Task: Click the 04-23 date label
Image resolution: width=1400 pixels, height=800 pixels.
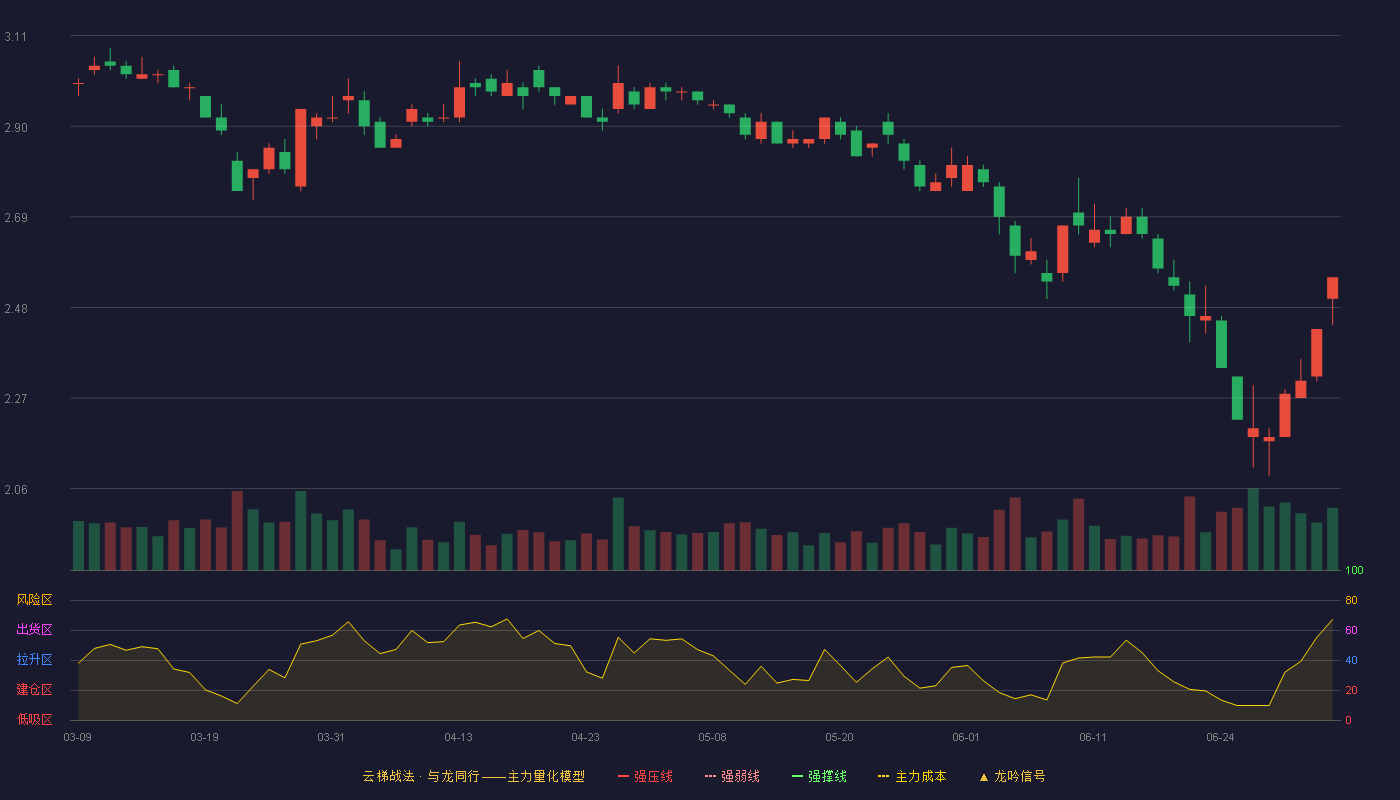Action: click(x=585, y=737)
